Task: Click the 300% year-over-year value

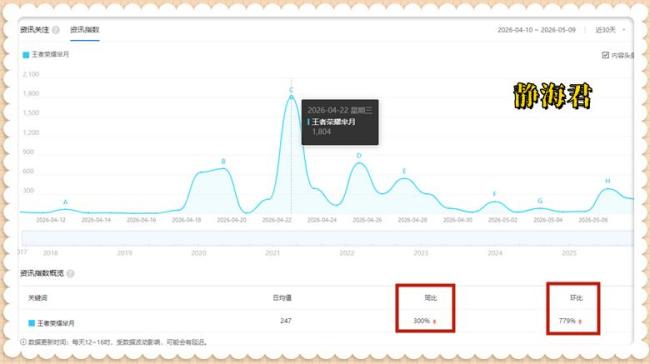Action: click(422, 321)
